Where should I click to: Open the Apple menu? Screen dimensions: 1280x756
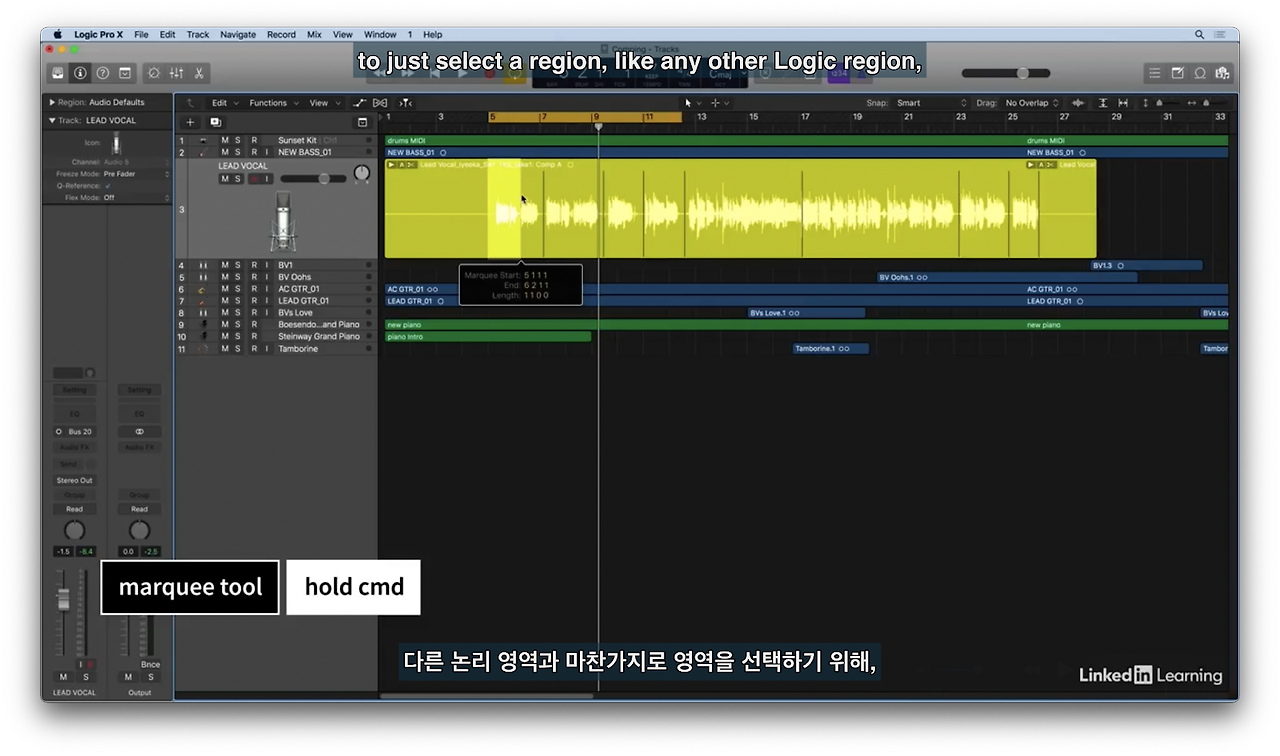click(x=57, y=34)
